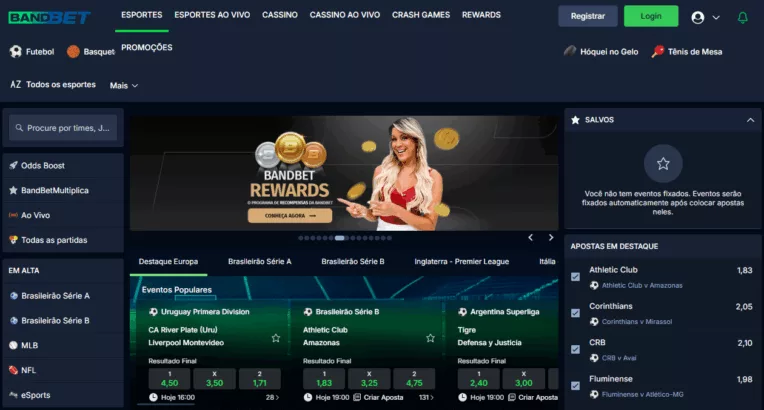Collapse the Salvos panel
Image resolution: width=764 pixels, height=410 pixels.
click(750, 120)
